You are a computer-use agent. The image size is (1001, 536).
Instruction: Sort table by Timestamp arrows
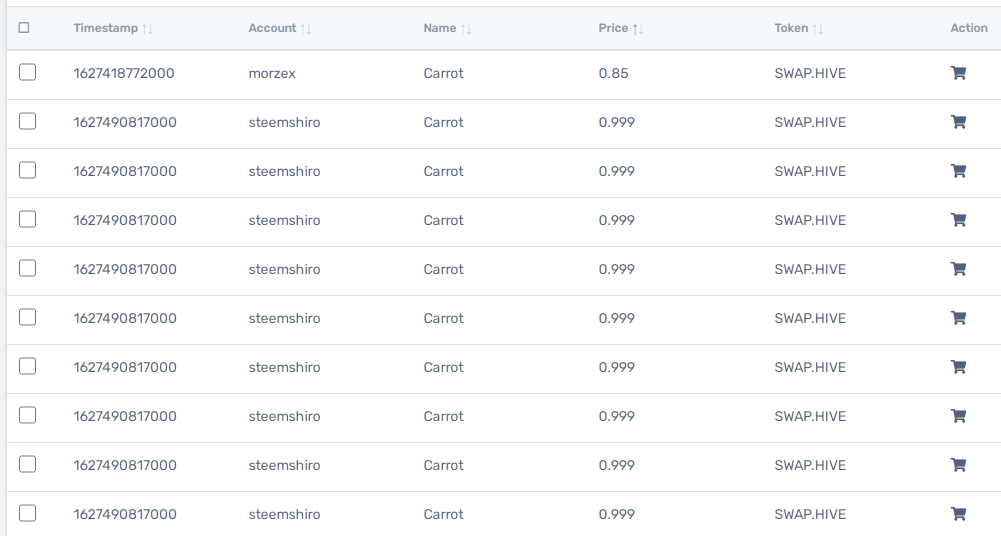147,29
